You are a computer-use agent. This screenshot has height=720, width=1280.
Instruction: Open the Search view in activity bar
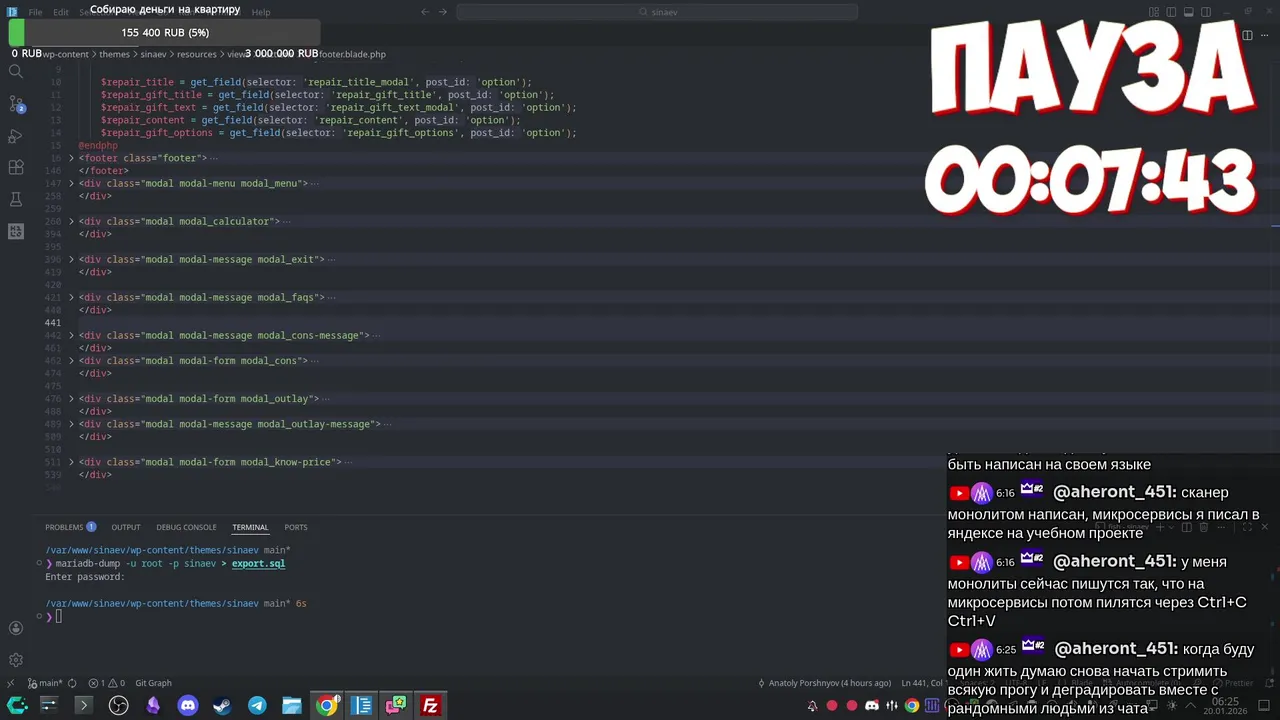(x=15, y=72)
